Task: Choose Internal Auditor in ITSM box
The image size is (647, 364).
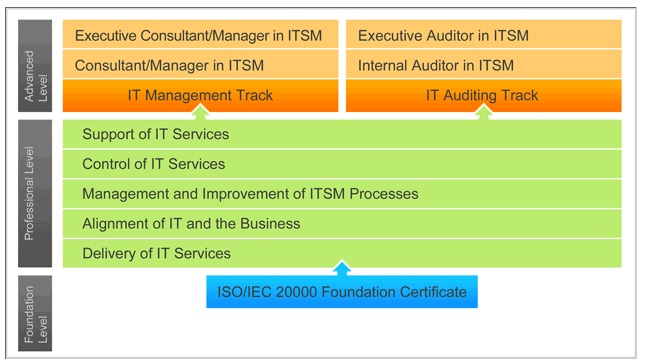Action: pos(484,64)
